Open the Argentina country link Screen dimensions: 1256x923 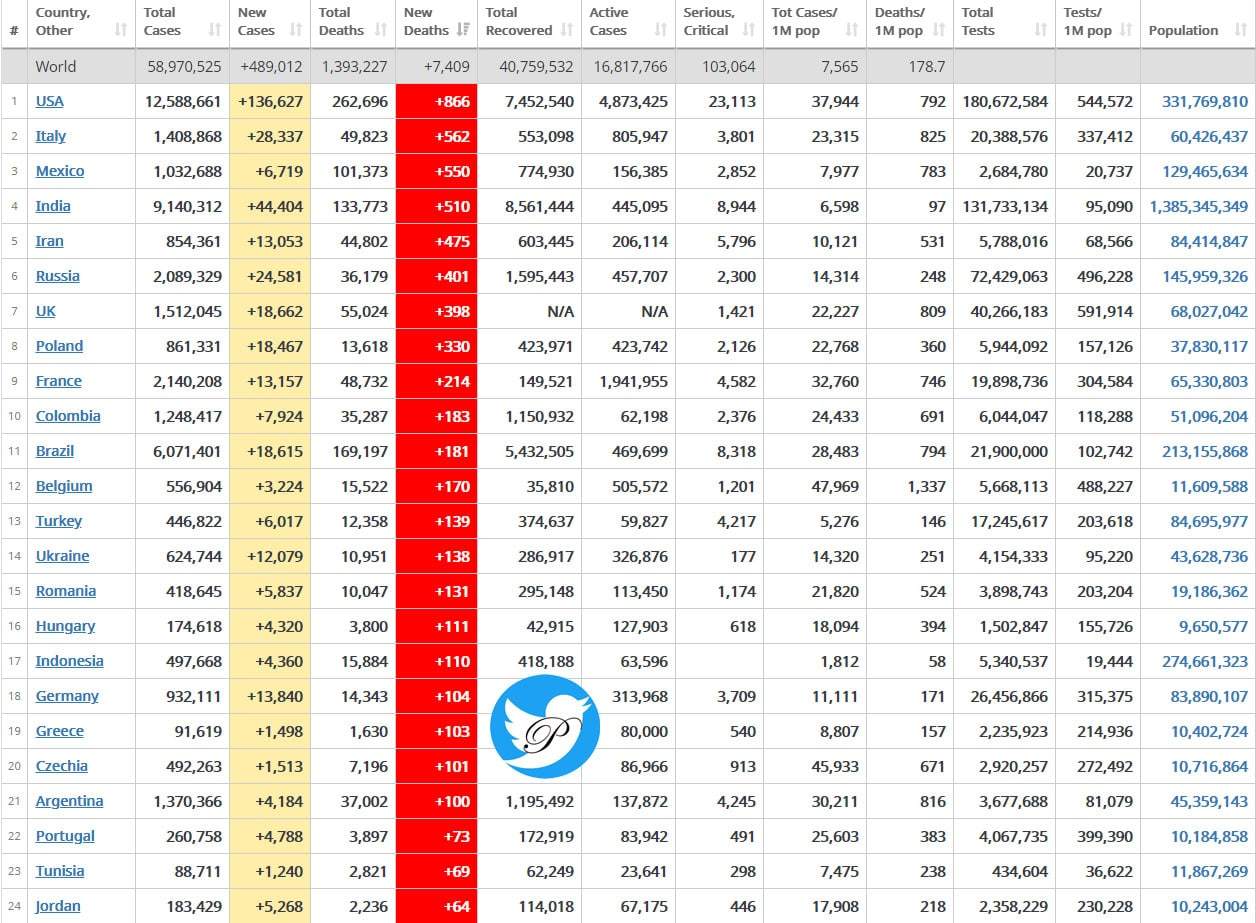69,801
